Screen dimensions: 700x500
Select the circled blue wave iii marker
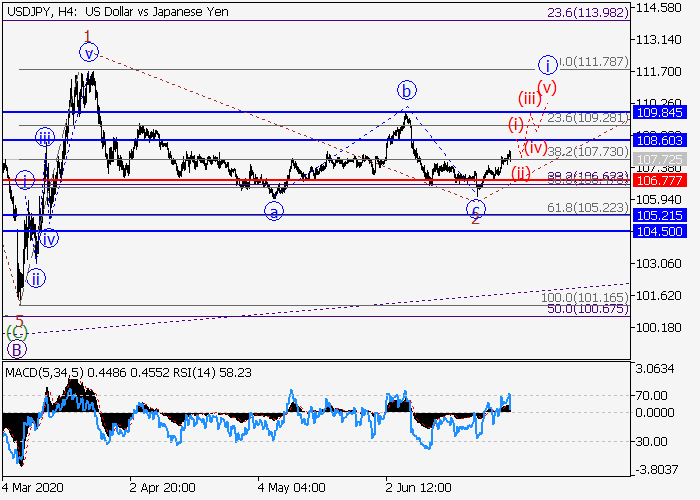45,136
